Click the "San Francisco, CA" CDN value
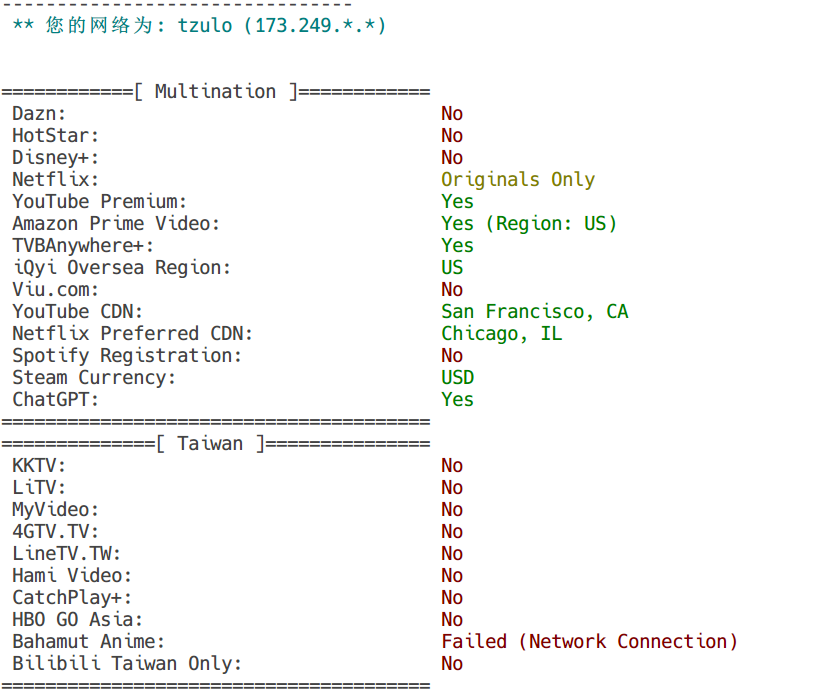835x692 pixels. pos(534,312)
